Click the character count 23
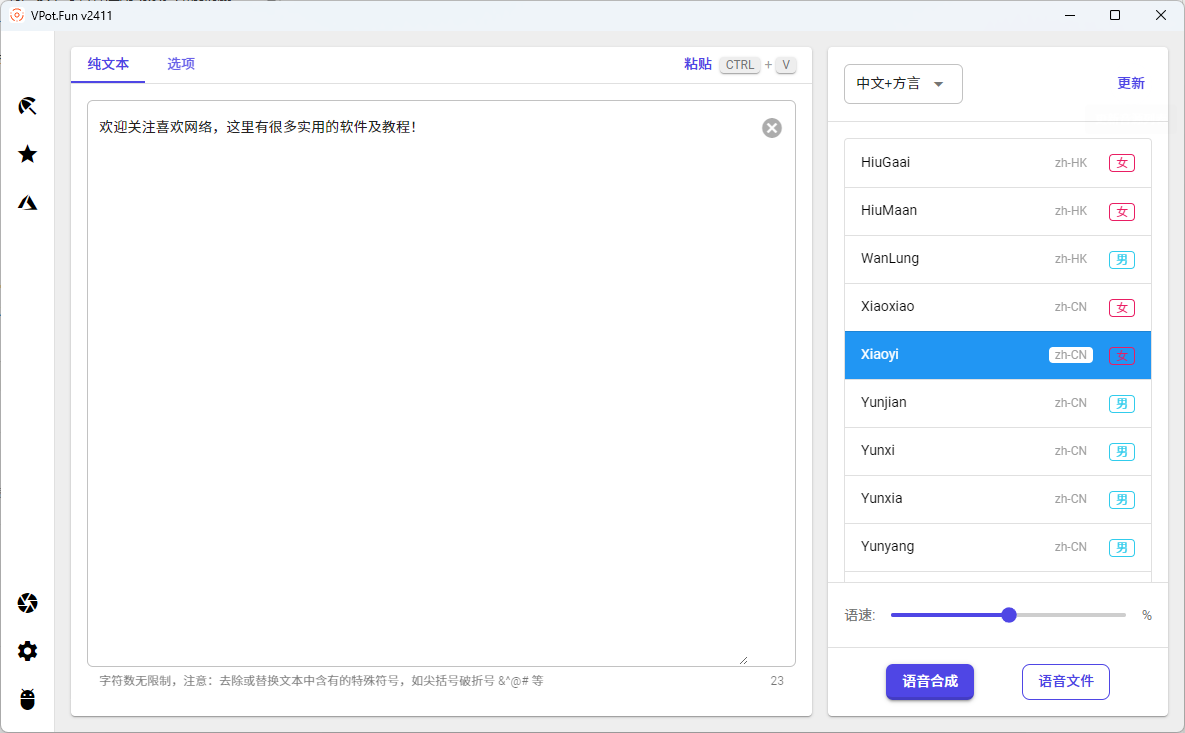Screen dimensions: 1185x733 point(777,681)
